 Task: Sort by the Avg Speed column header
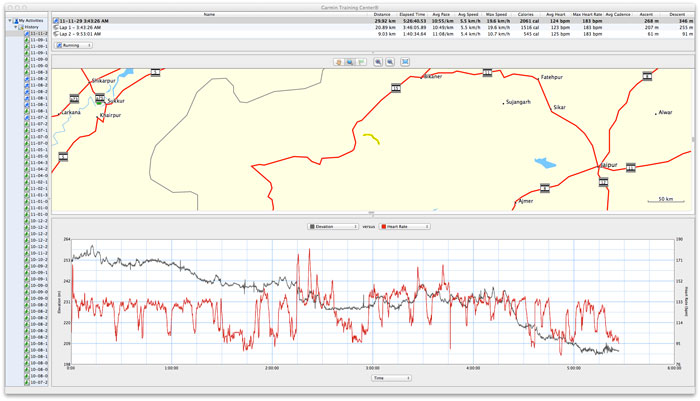(x=468, y=15)
